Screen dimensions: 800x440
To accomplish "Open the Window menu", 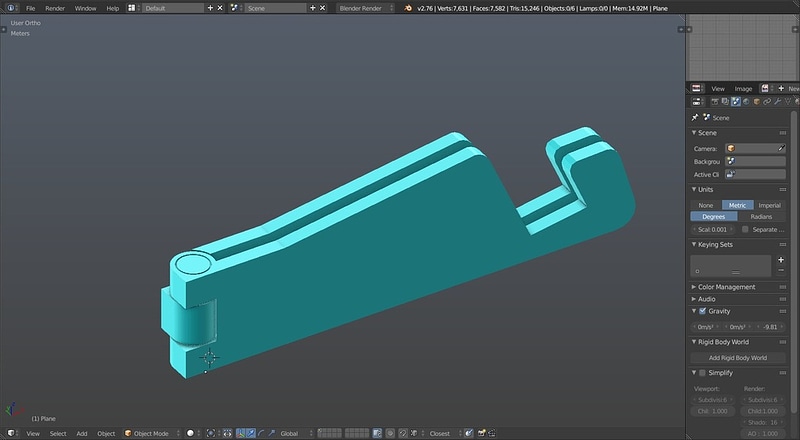I will (85, 8).
